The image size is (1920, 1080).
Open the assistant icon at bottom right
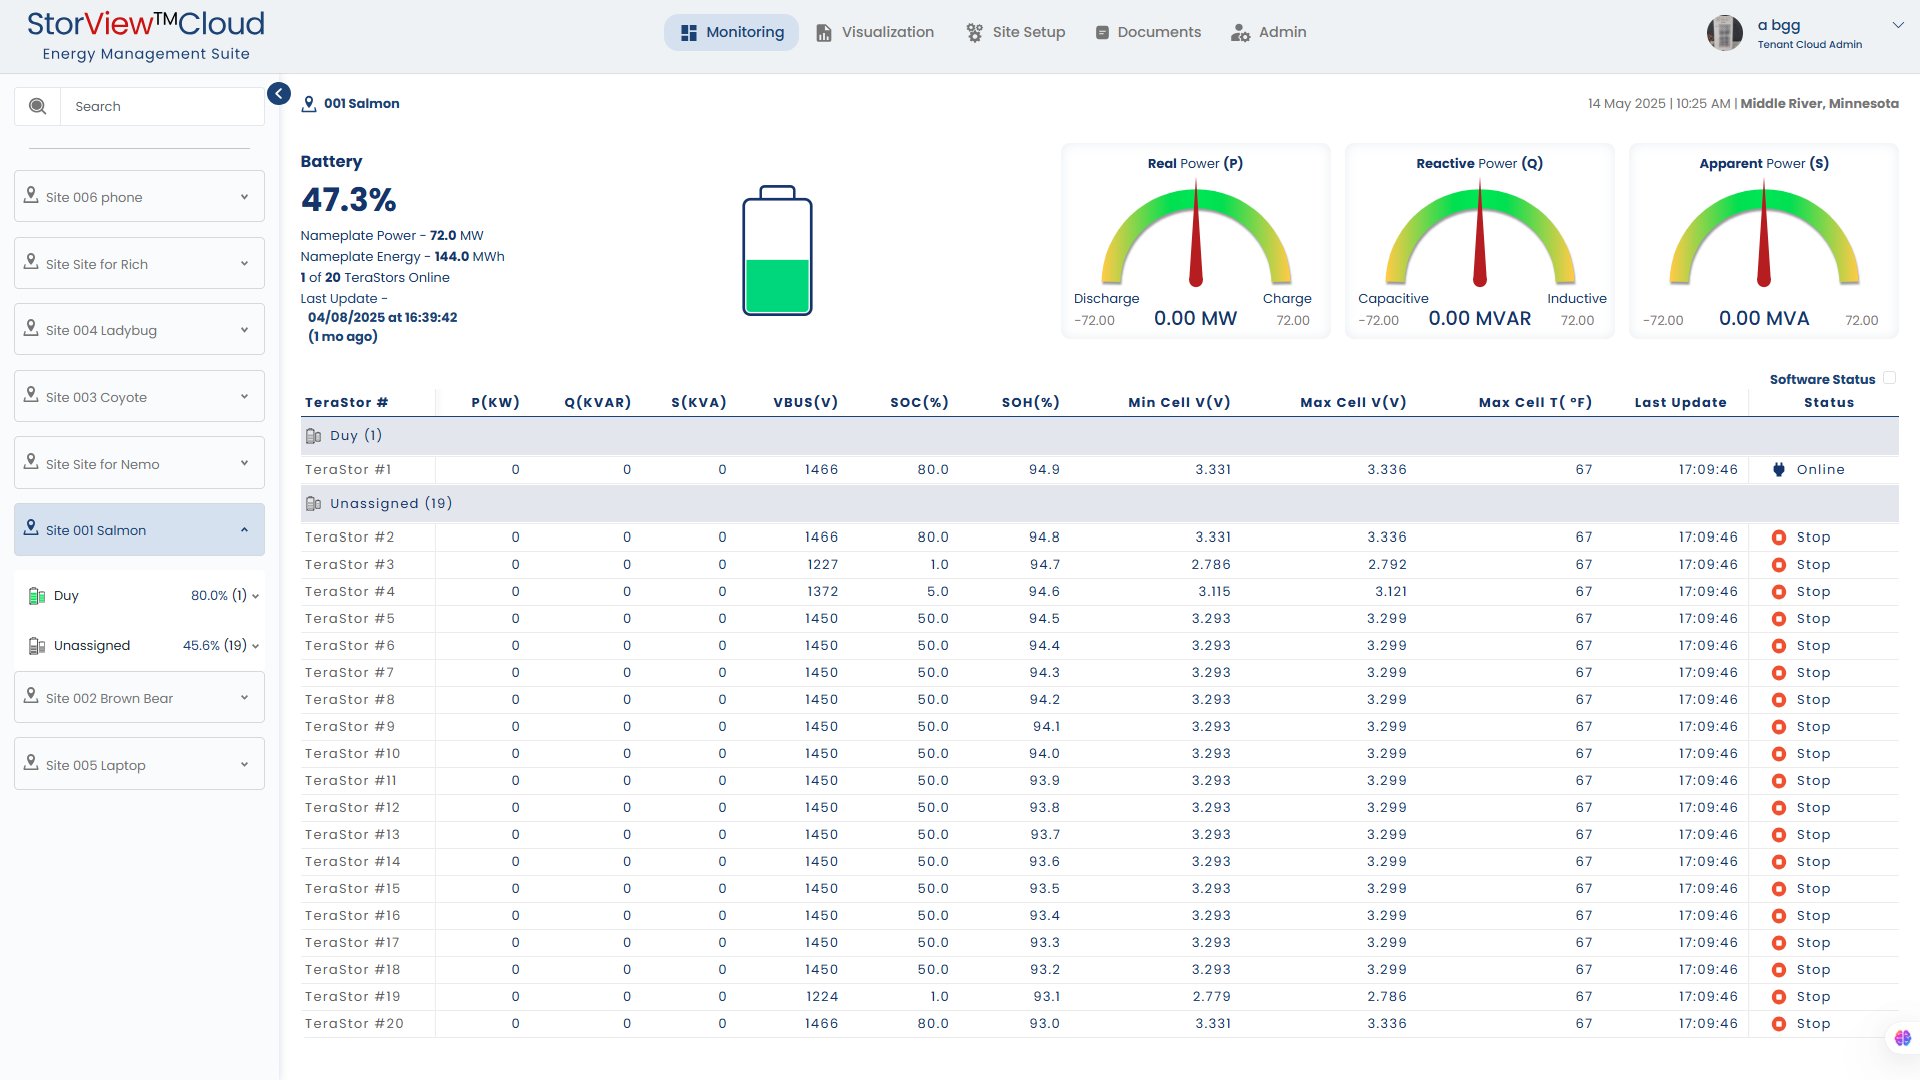tap(1902, 1038)
